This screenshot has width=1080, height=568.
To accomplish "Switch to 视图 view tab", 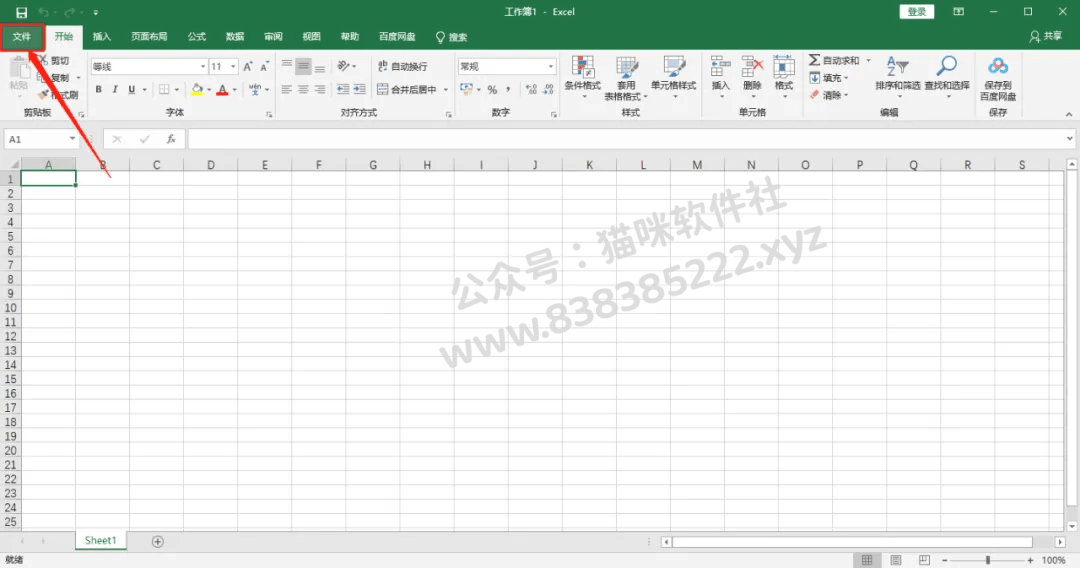I will pos(311,37).
